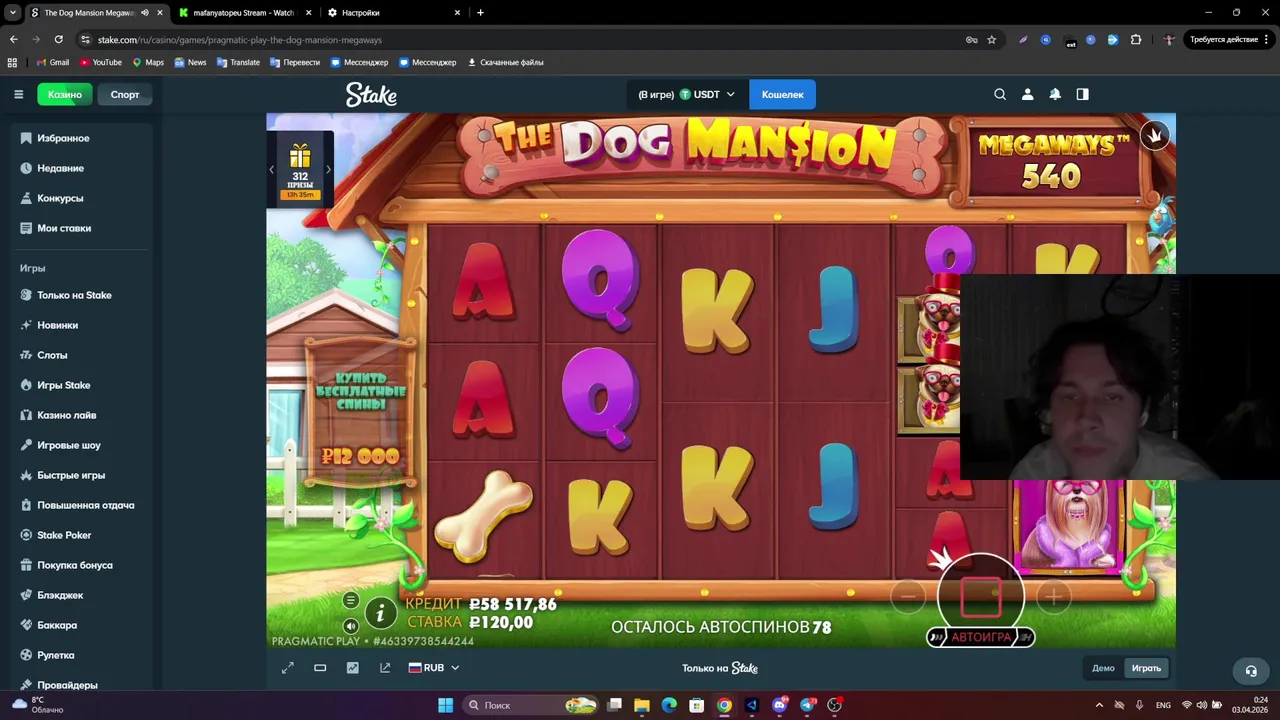Open the Windows Start menu
This screenshot has width=1280, height=720.
445,705
